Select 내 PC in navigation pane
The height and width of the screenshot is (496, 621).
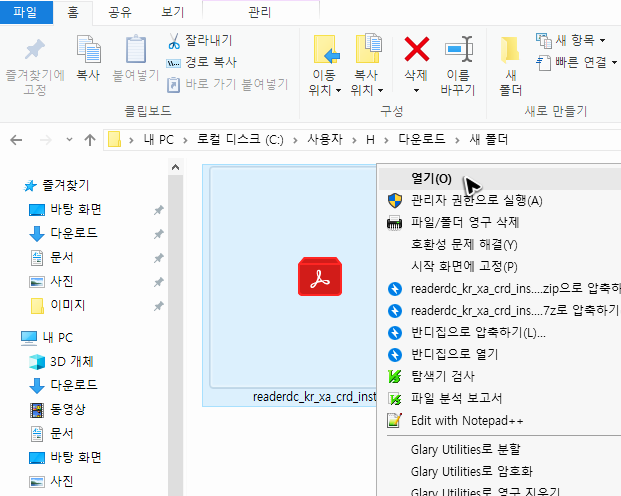point(48,338)
